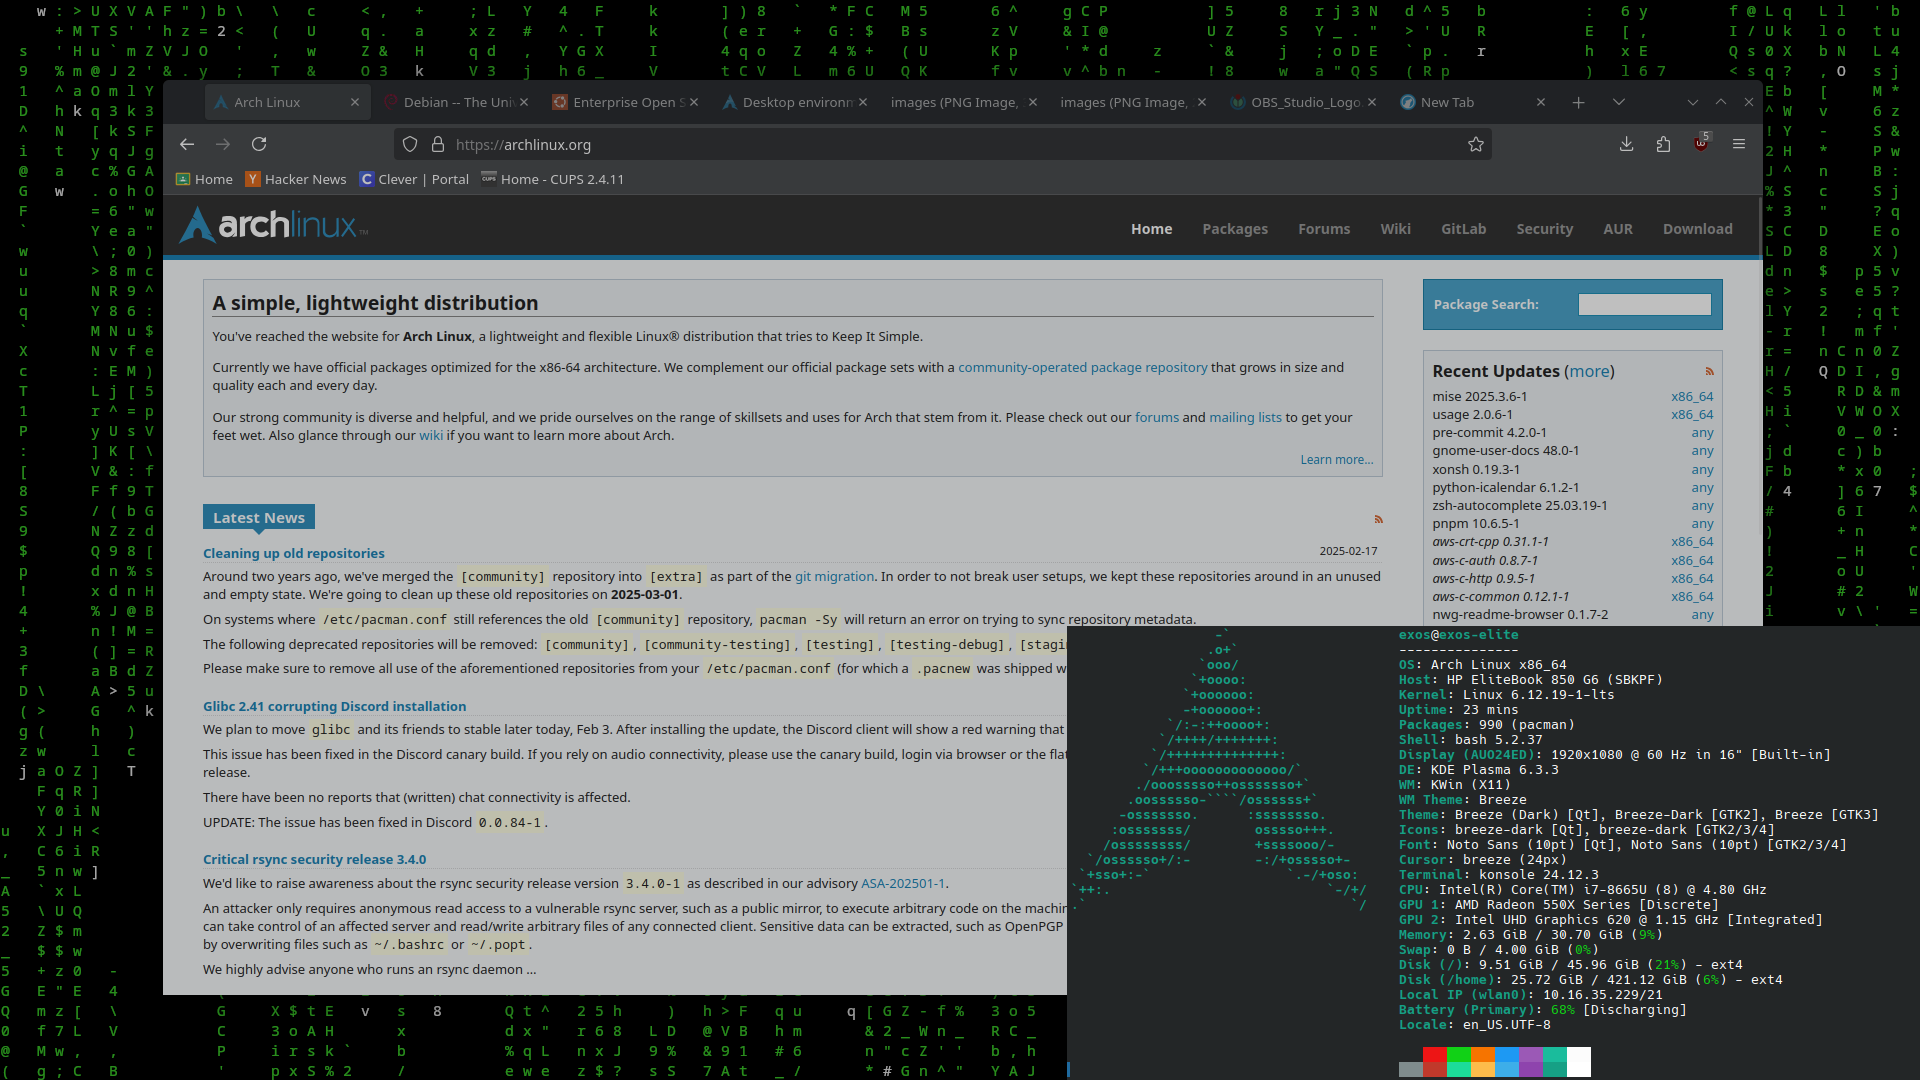Viewport: 1920px width, 1080px height.
Task: Open the downloads panel
Action: point(1627,144)
